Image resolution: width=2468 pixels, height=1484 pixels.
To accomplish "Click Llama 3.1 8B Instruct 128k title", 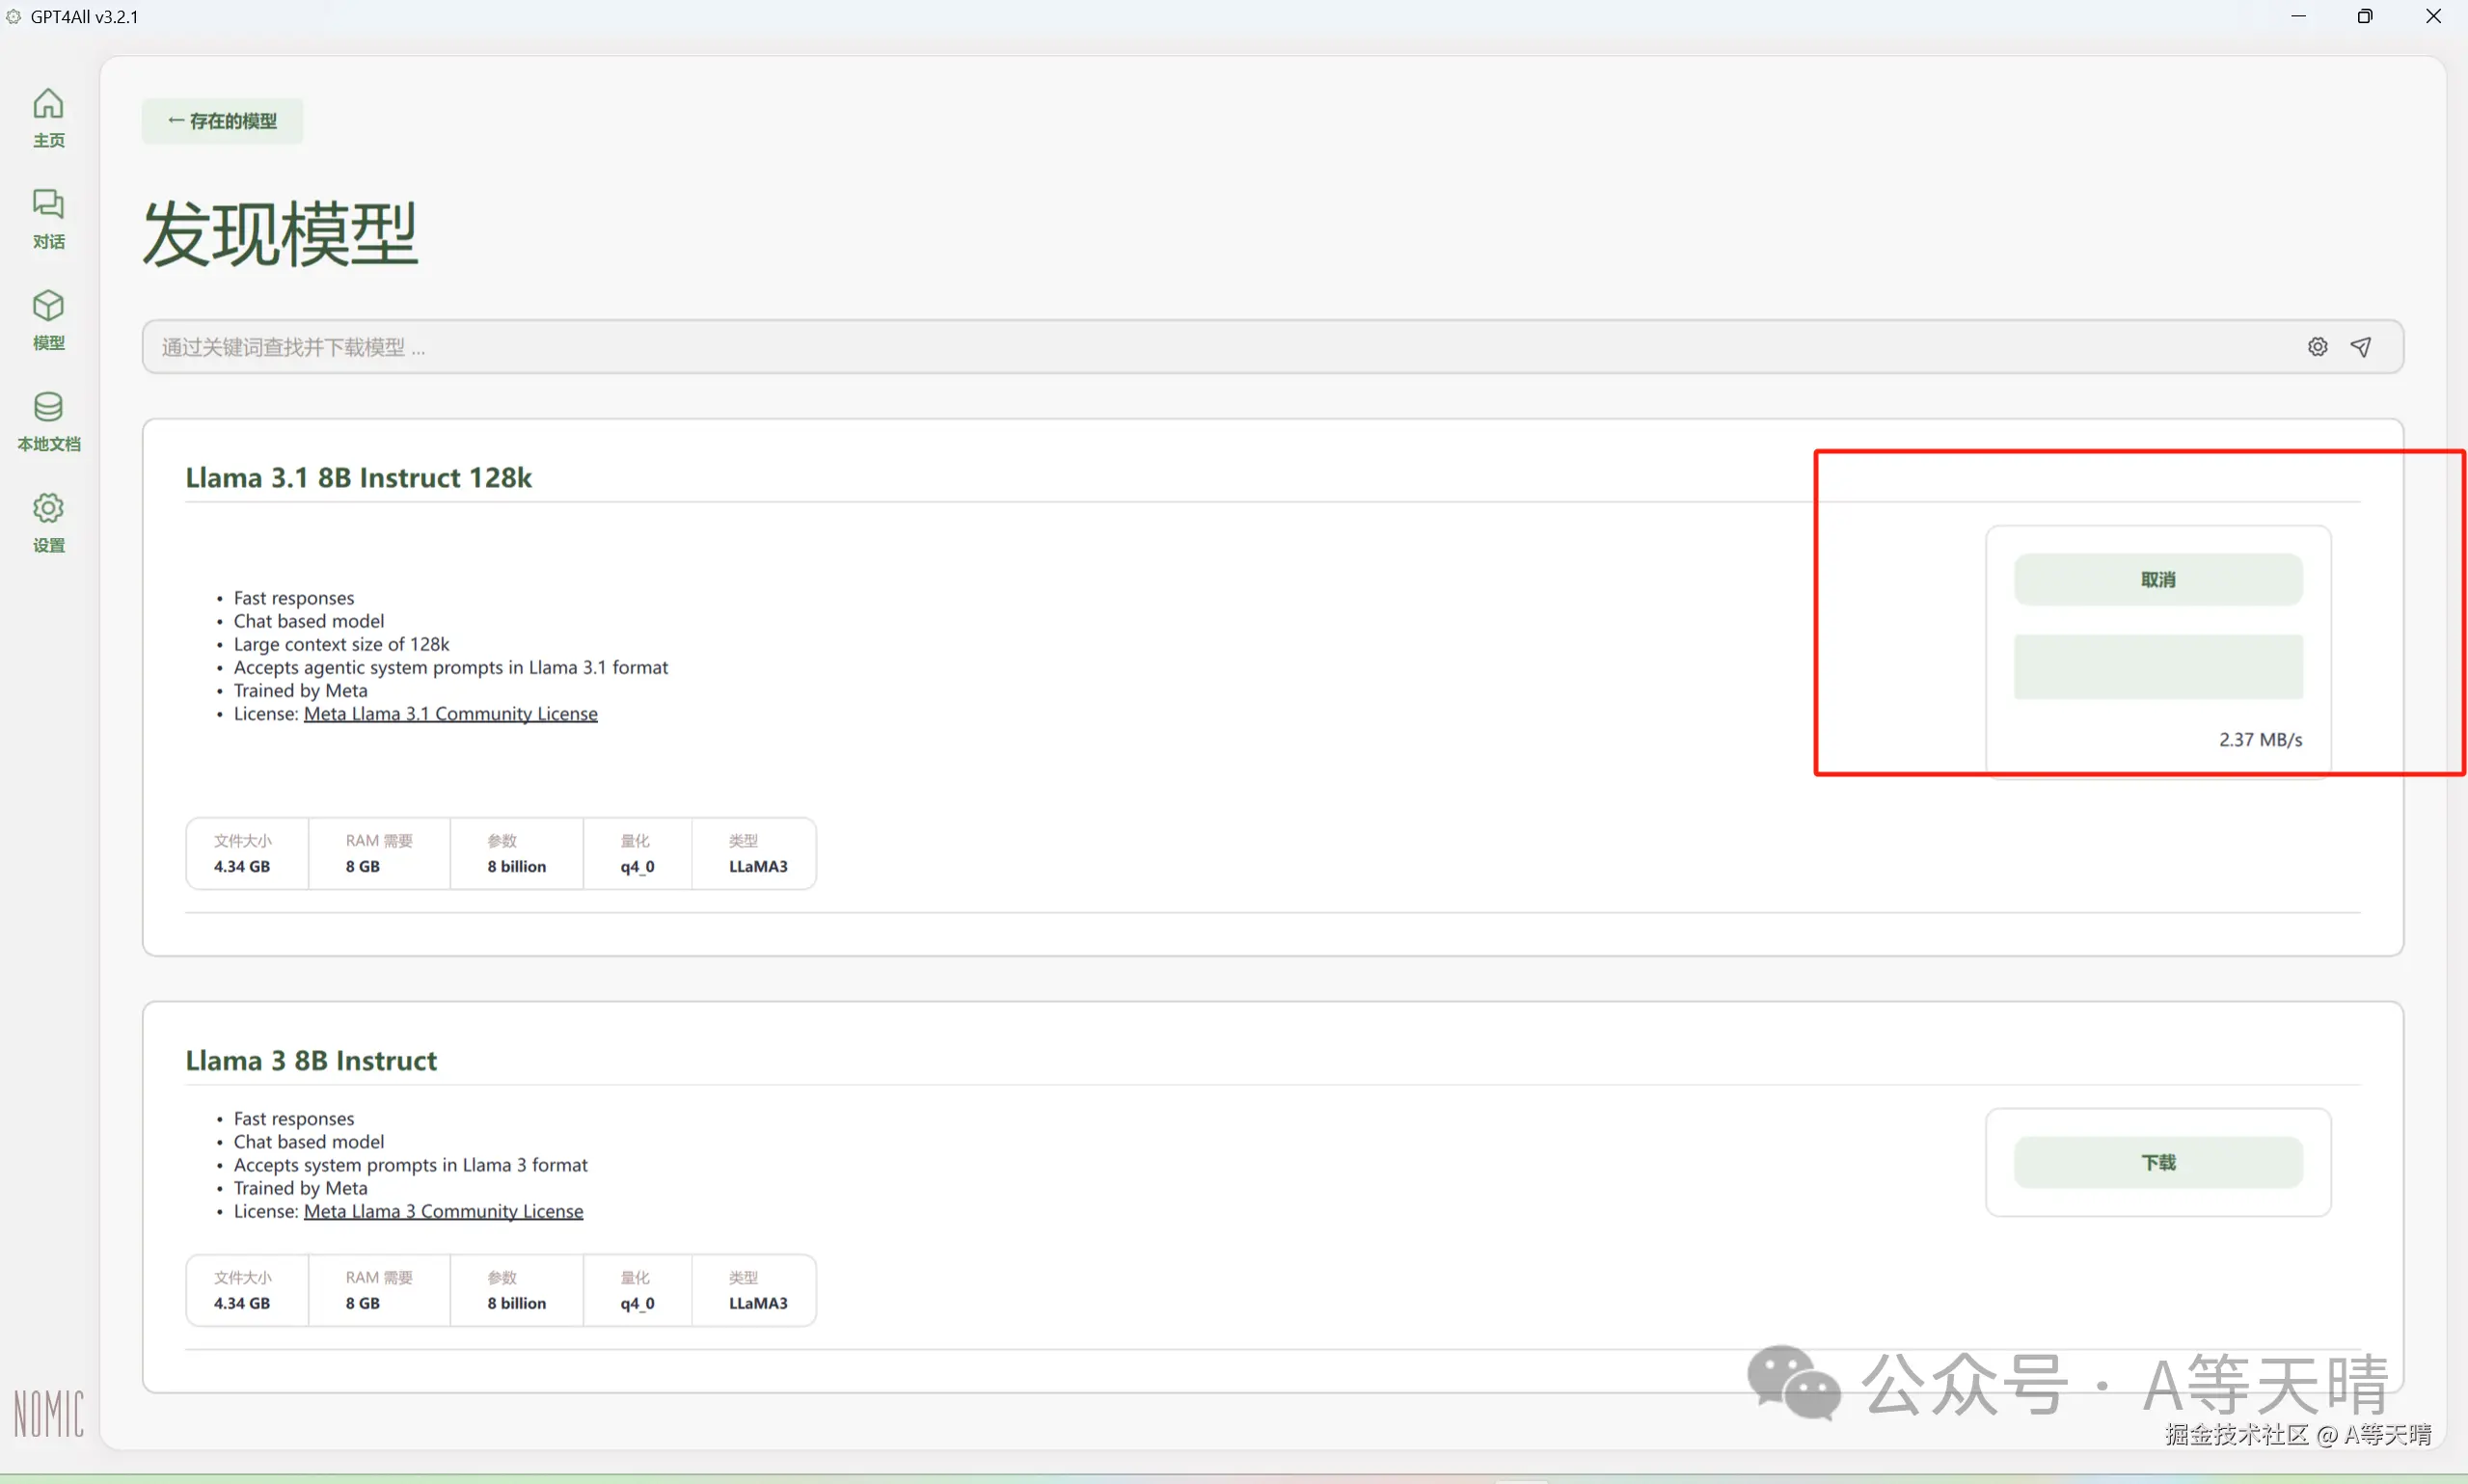I will [x=358, y=478].
